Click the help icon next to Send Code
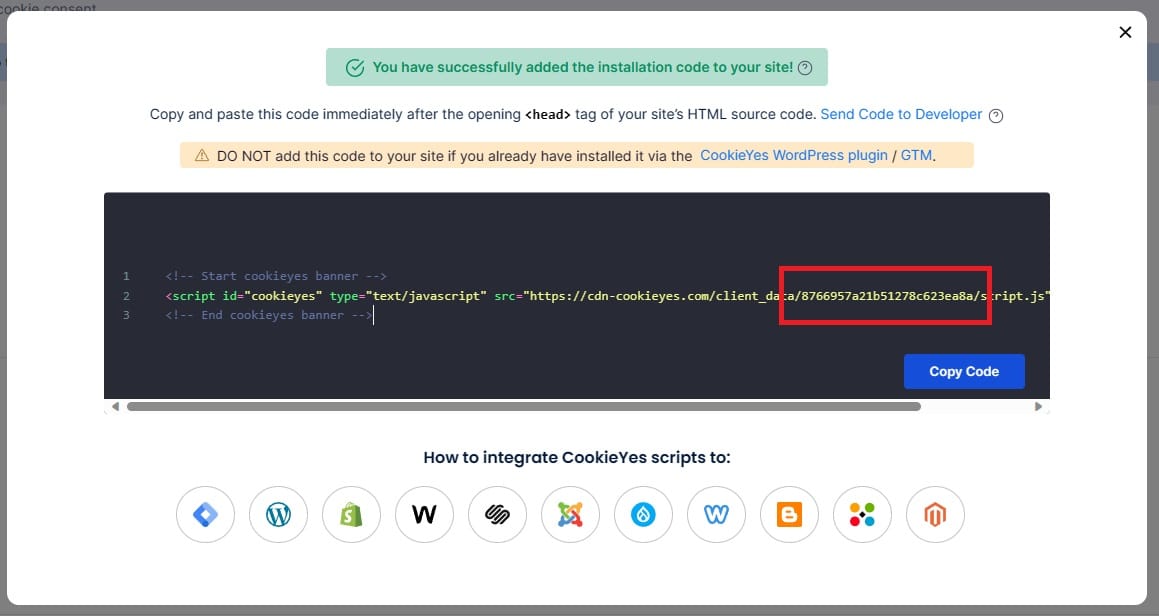Image resolution: width=1159 pixels, height=616 pixels. point(995,115)
